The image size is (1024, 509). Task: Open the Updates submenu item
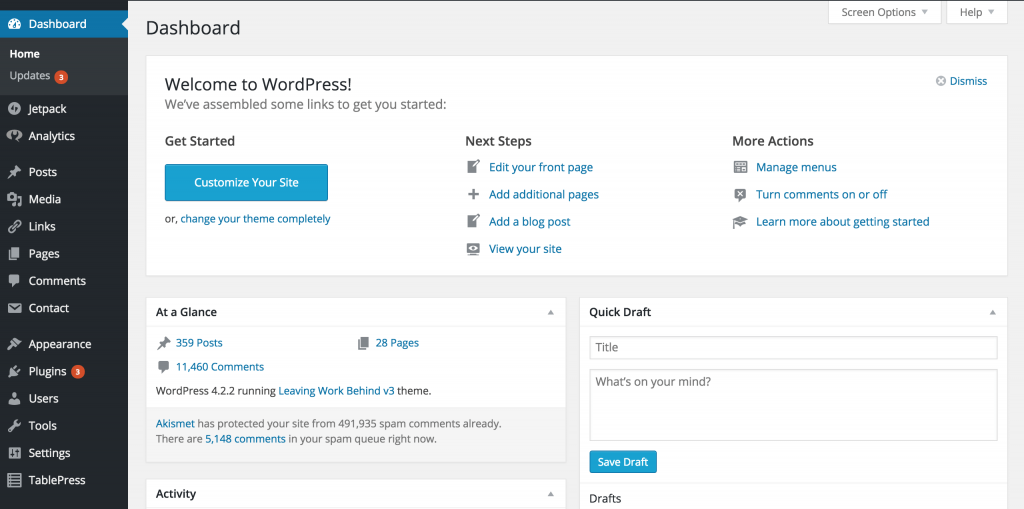pyautogui.click(x=29, y=76)
